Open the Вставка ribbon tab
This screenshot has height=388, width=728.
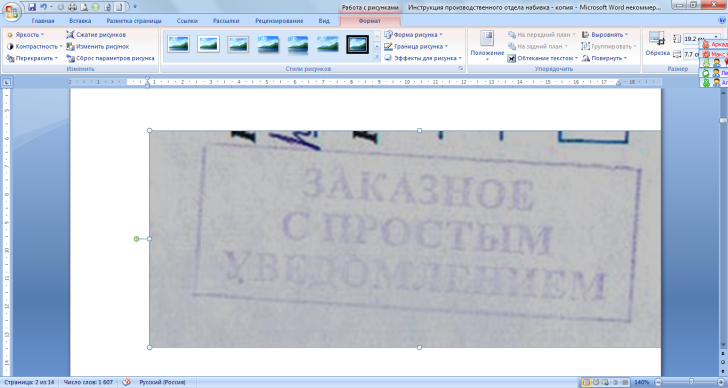tap(80, 21)
